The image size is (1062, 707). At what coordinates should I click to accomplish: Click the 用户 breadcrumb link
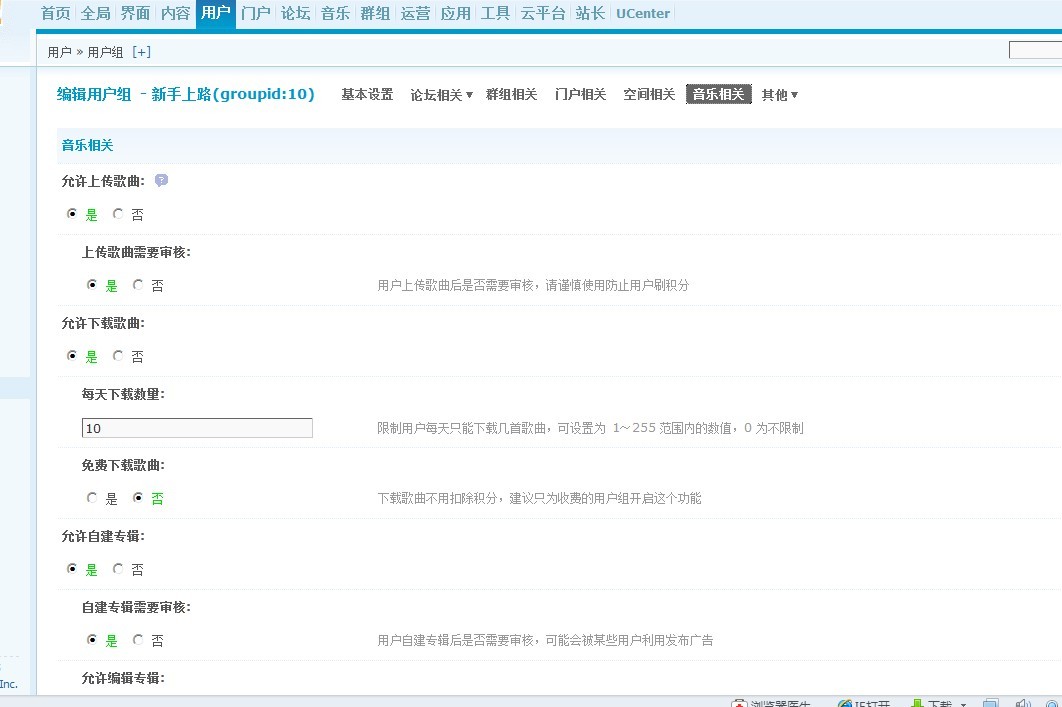point(59,52)
